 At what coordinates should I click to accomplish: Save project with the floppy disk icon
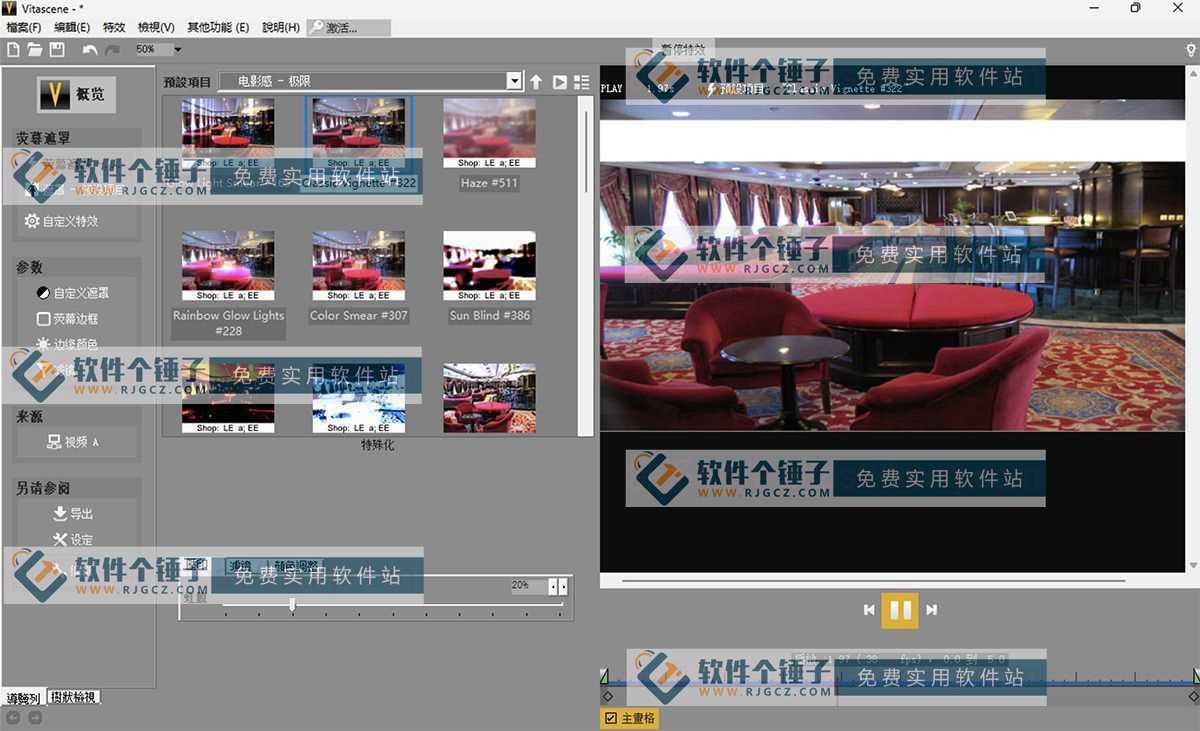tap(57, 50)
